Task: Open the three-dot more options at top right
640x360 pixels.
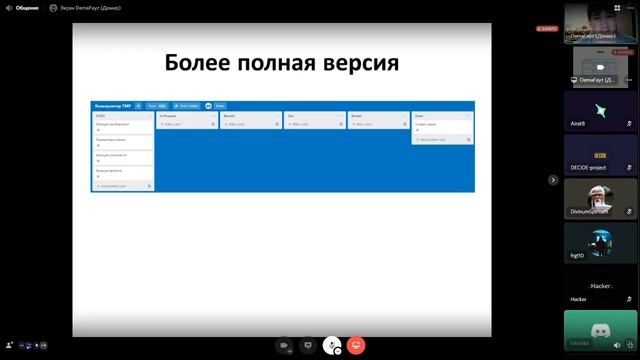Action: 630,8
